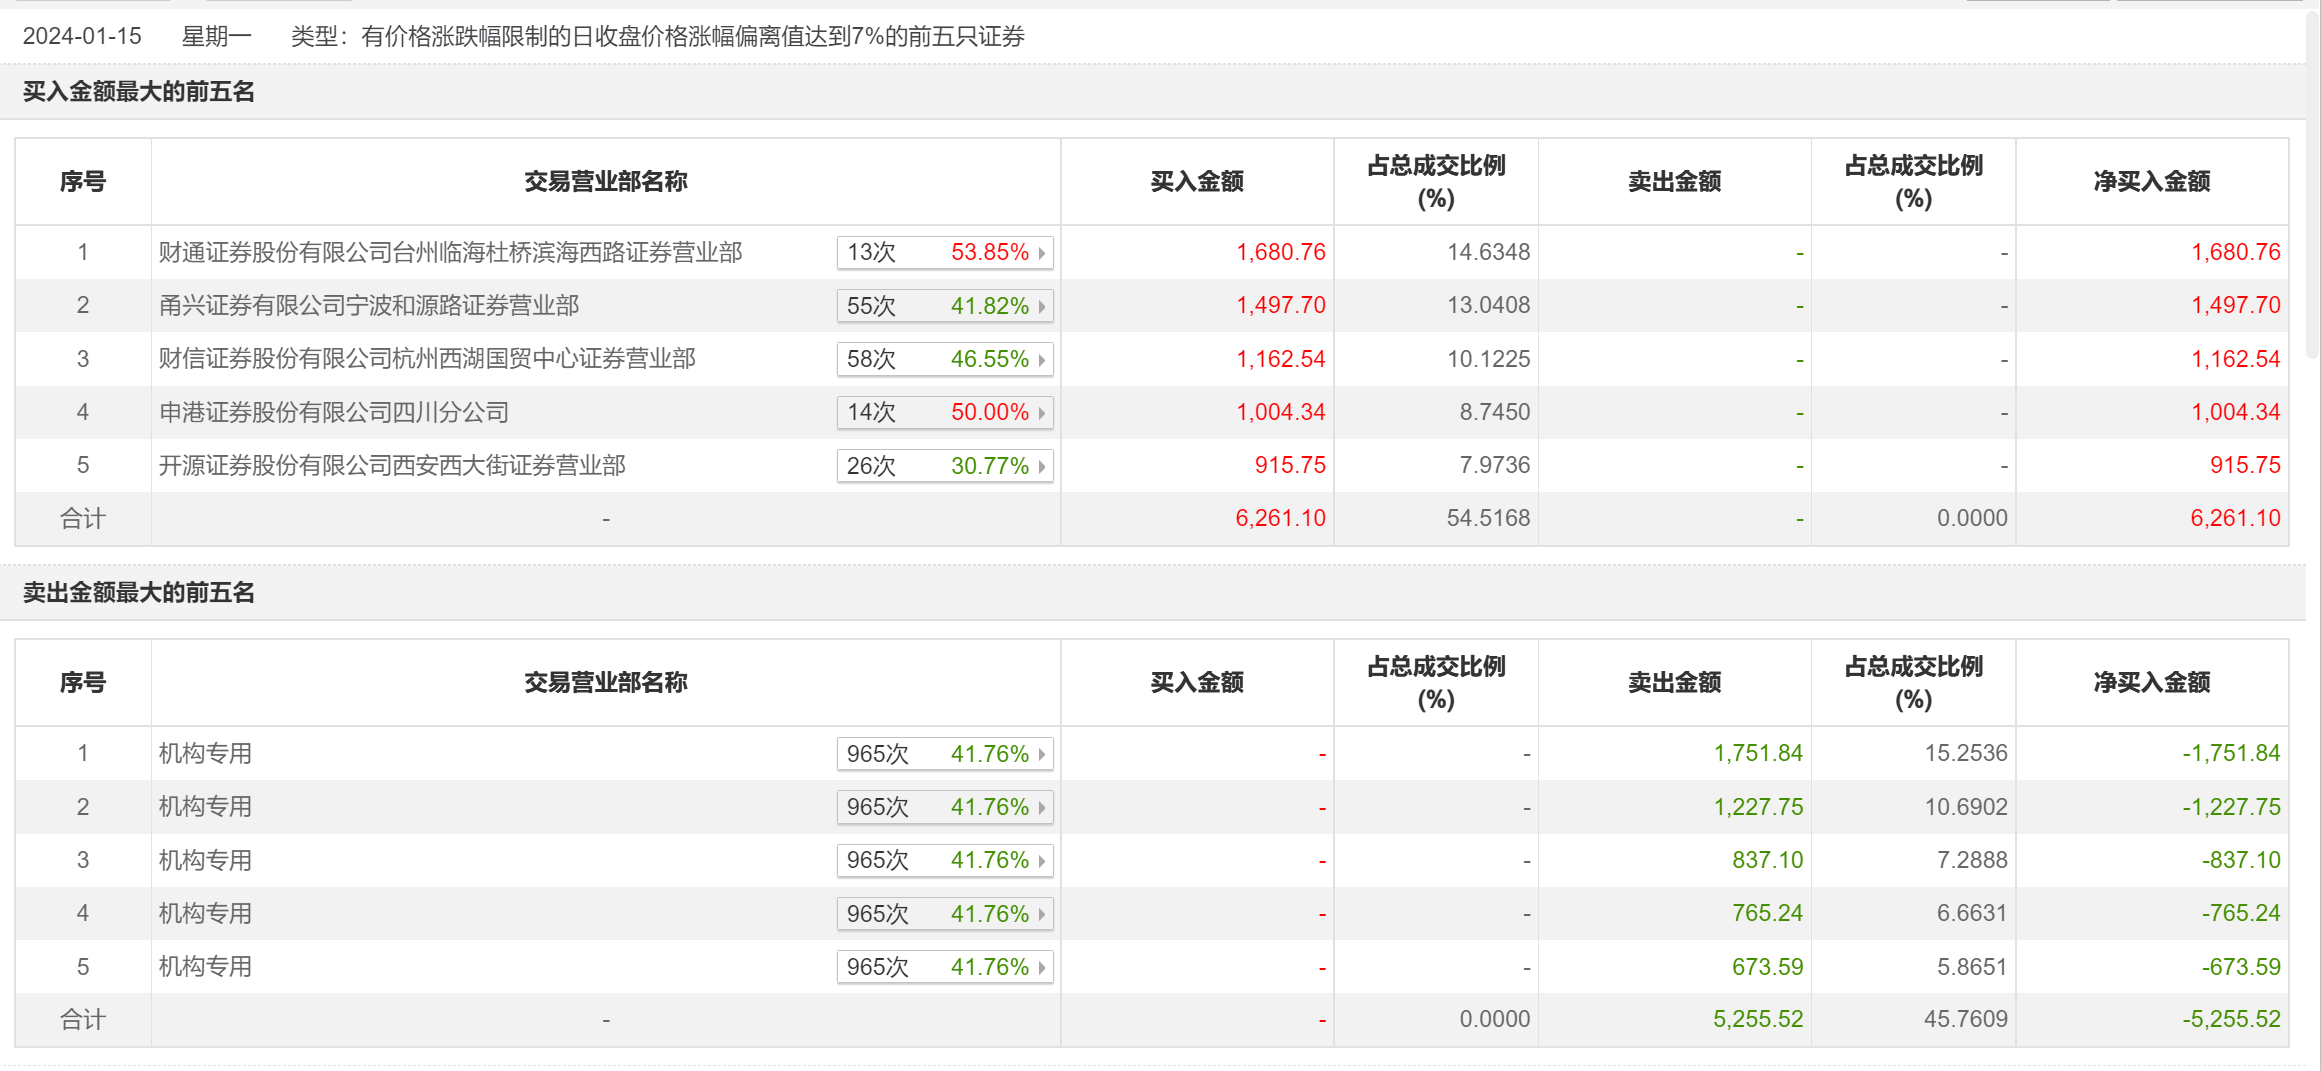
Task: Click arrow icon beside 46.55%
Action: point(1042,360)
